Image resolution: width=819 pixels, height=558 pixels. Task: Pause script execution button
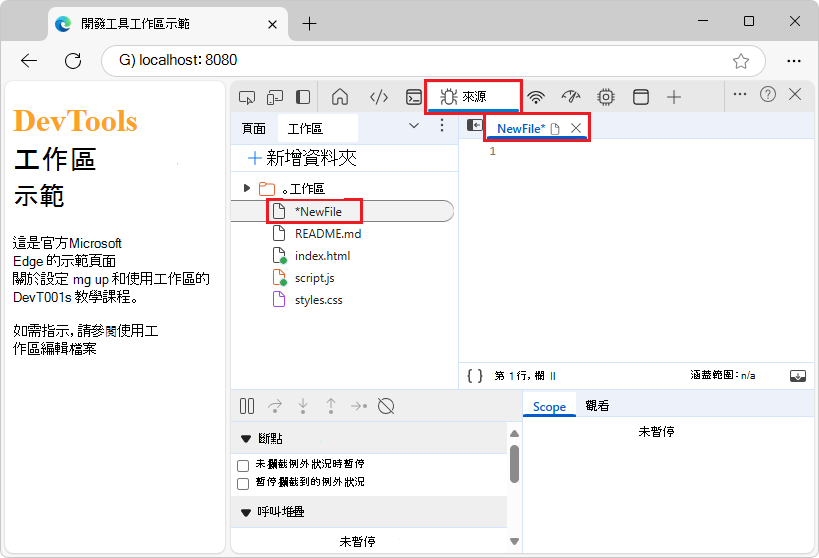pyautogui.click(x=247, y=406)
